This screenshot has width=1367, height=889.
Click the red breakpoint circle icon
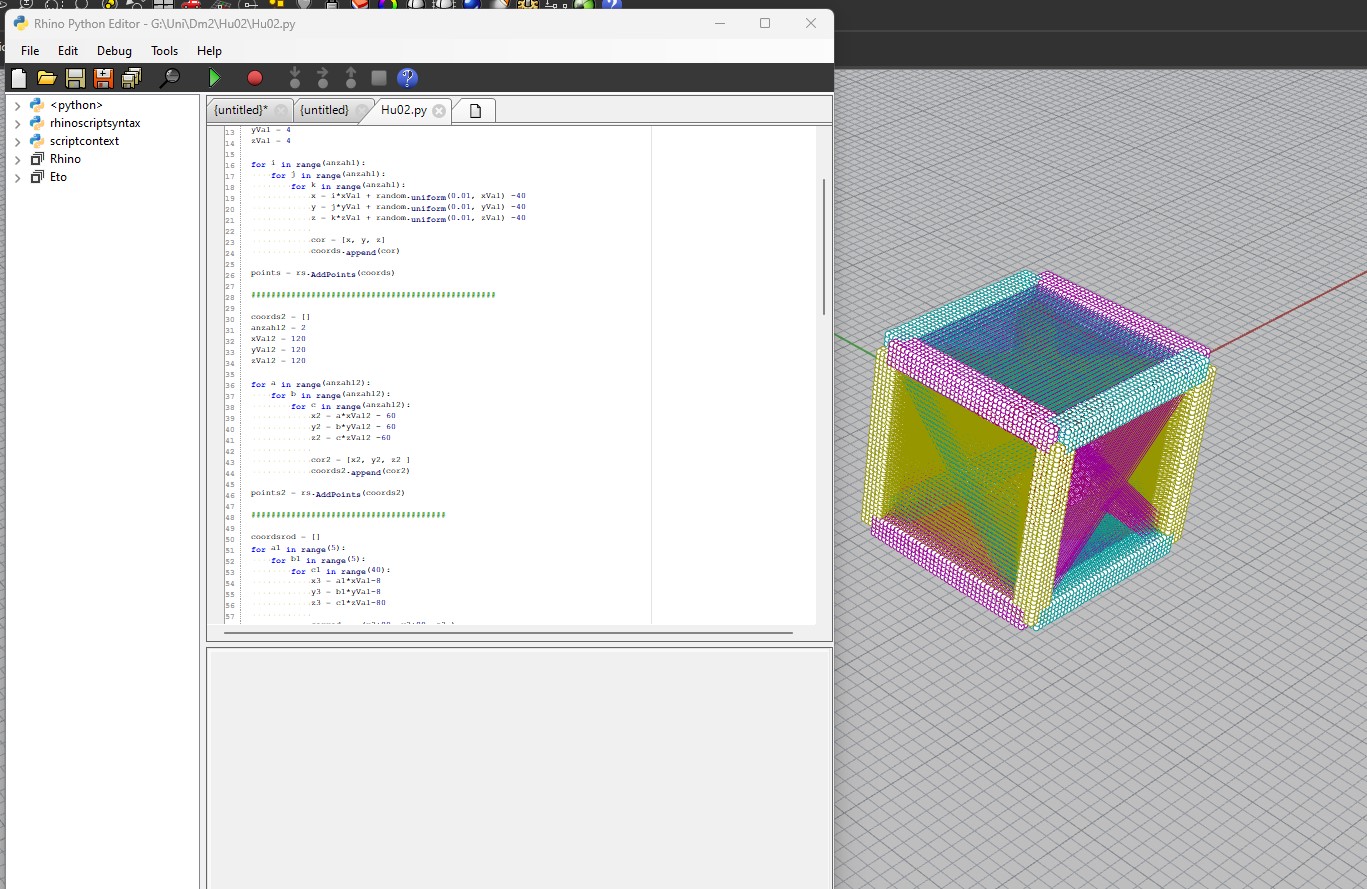click(x=254, y=77)
